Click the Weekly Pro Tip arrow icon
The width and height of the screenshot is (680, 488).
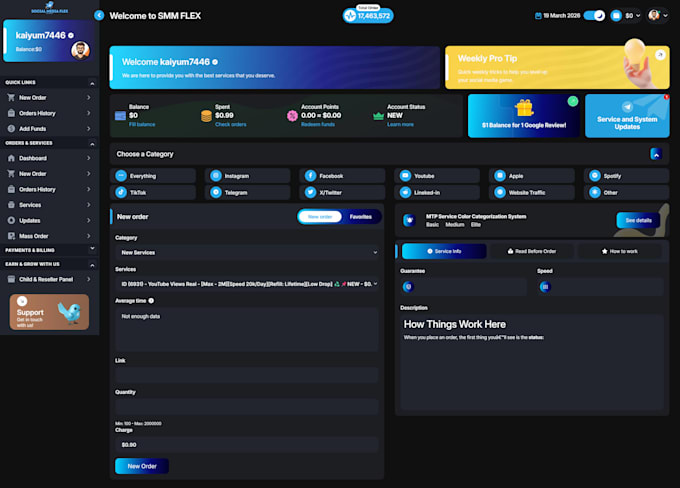pyautogui.click(x=660, y=55)
